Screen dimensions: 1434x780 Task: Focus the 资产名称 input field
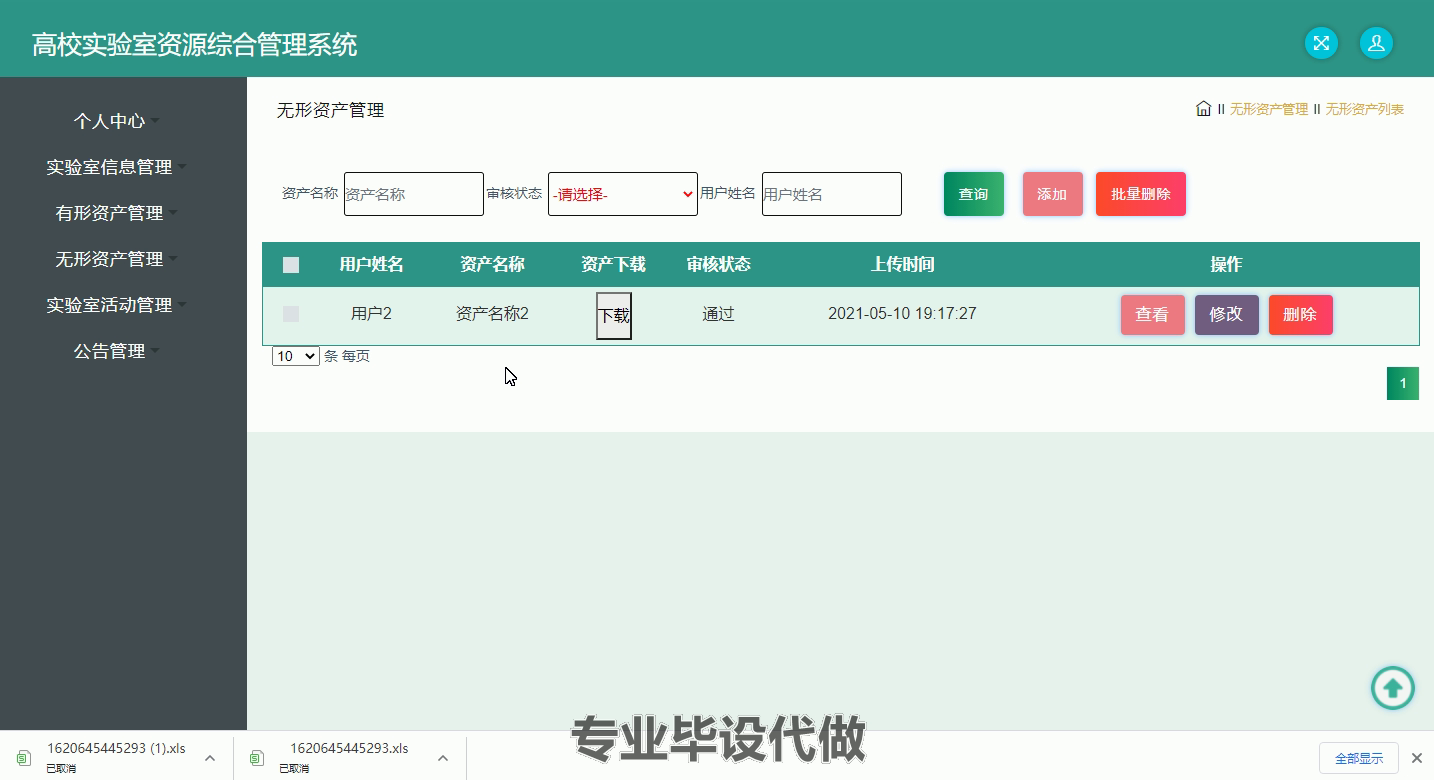coord(414,194)
